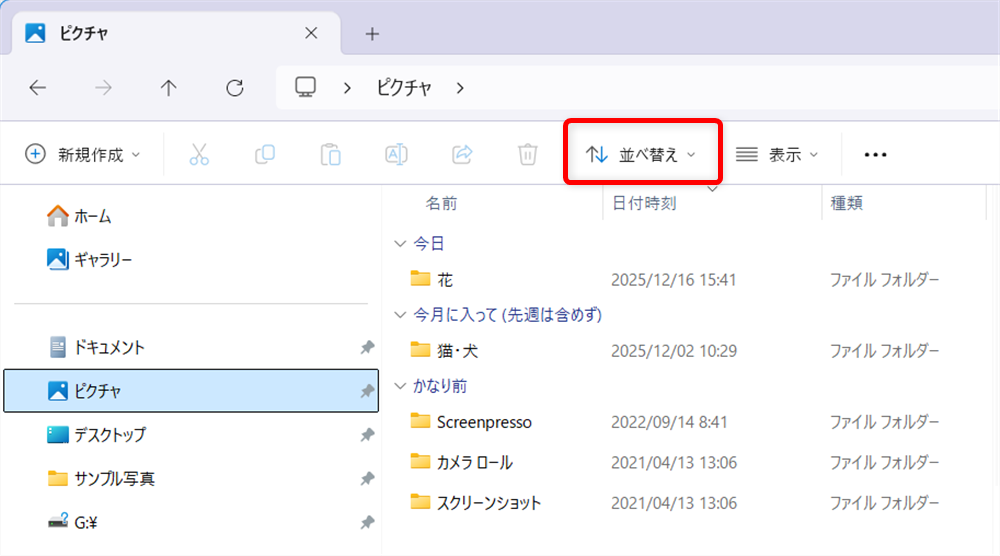This screenshot has width=1000, height=556.
Task: Click the PC monitor icon in address bar
Action: pyautogui.click(x=305, y=87)
